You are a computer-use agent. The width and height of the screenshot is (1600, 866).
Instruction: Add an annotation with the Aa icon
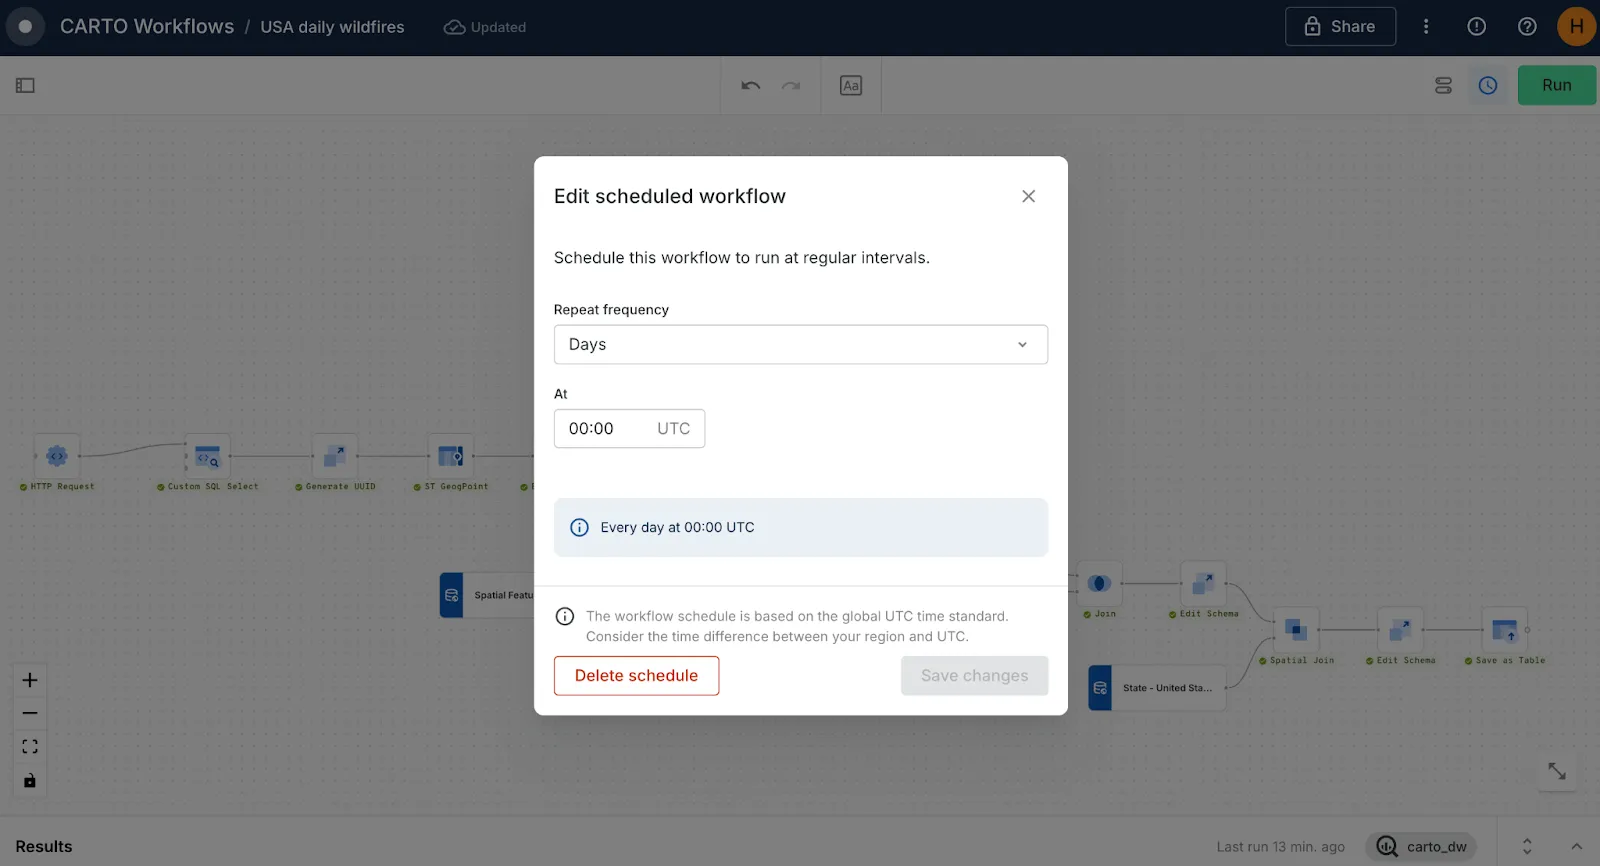(x=851, y=86)
